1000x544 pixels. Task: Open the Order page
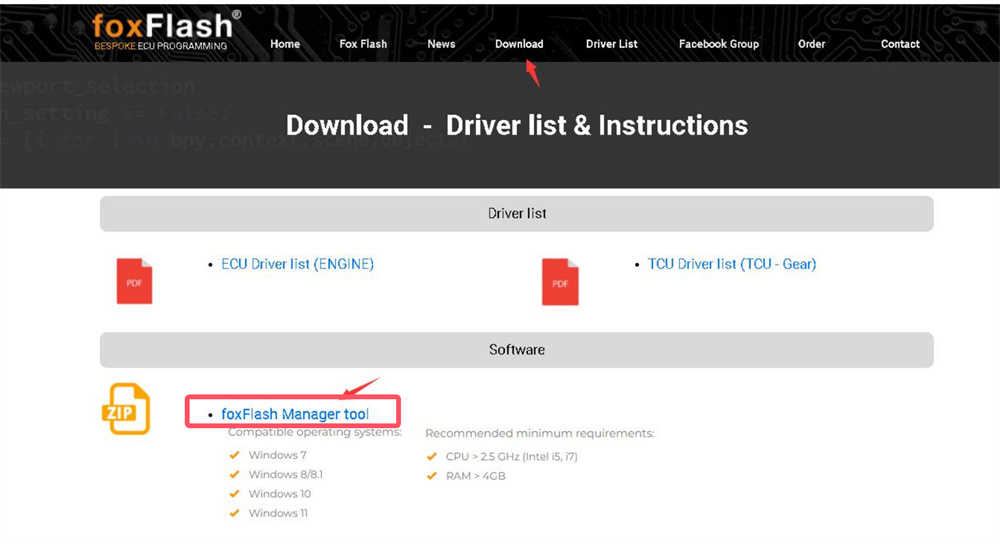pyautogui.click(x=811, y=44)
